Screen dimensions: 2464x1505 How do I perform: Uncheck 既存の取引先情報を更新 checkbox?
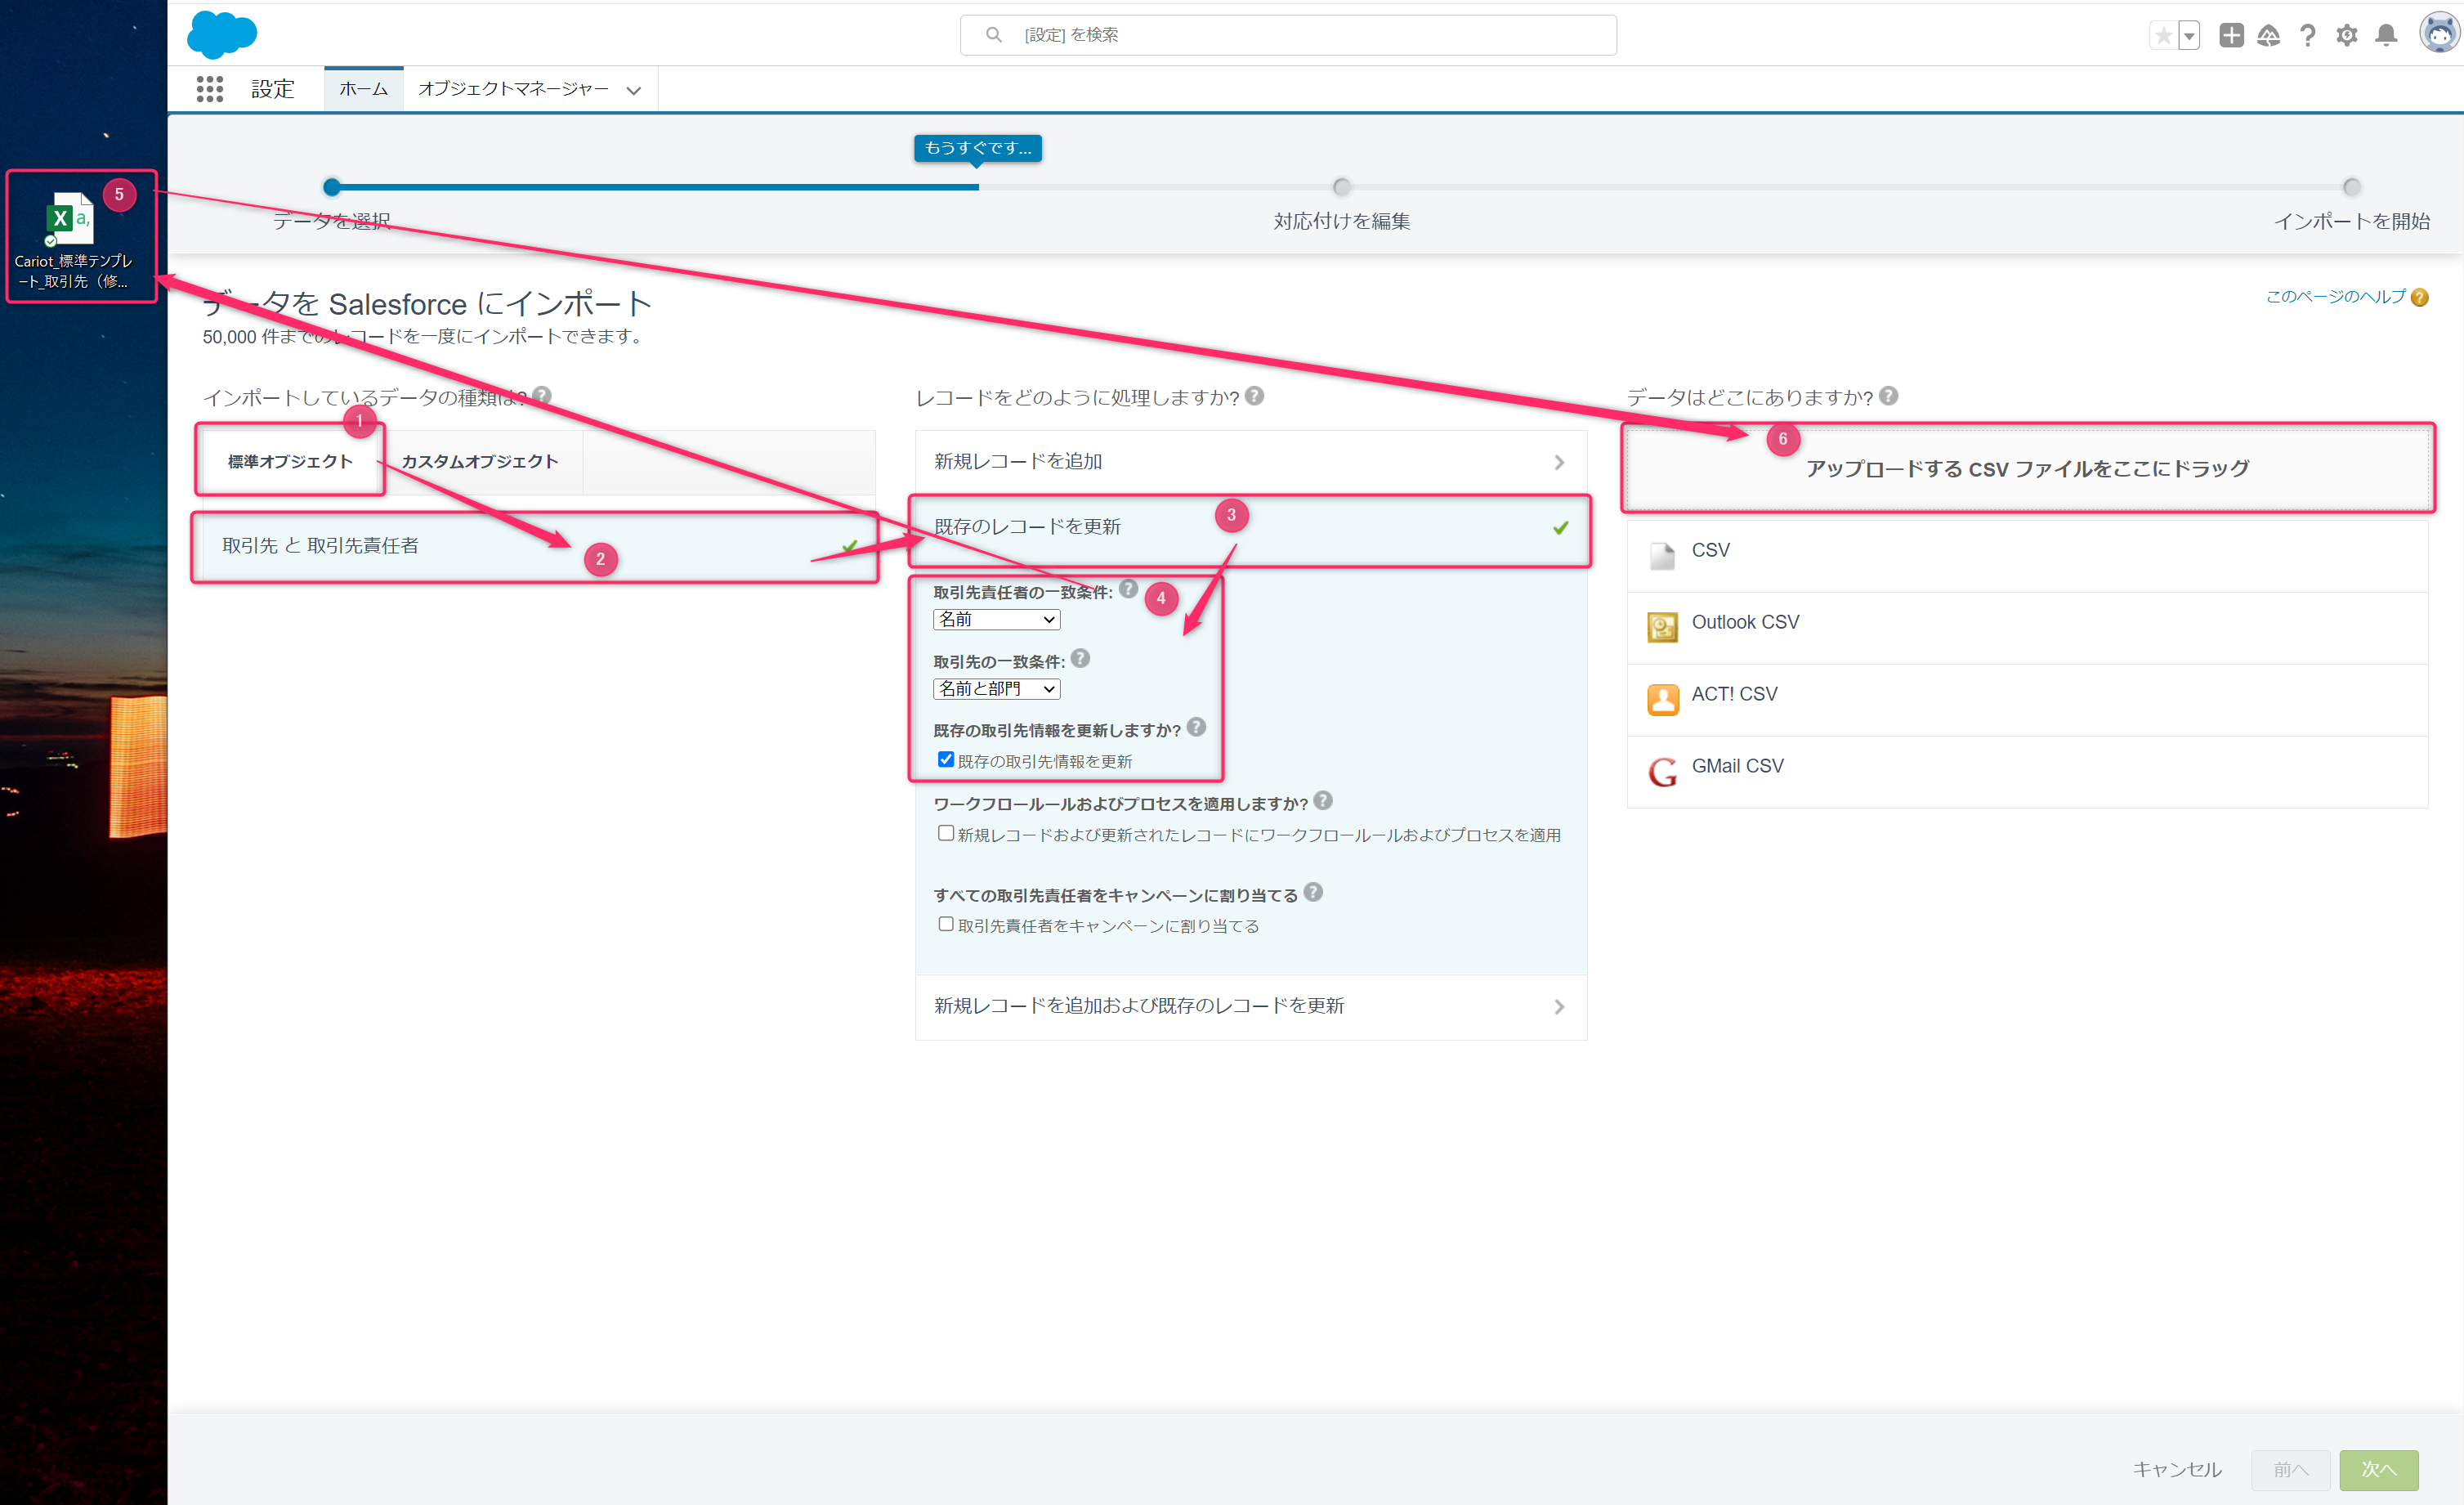coord(945,760)
